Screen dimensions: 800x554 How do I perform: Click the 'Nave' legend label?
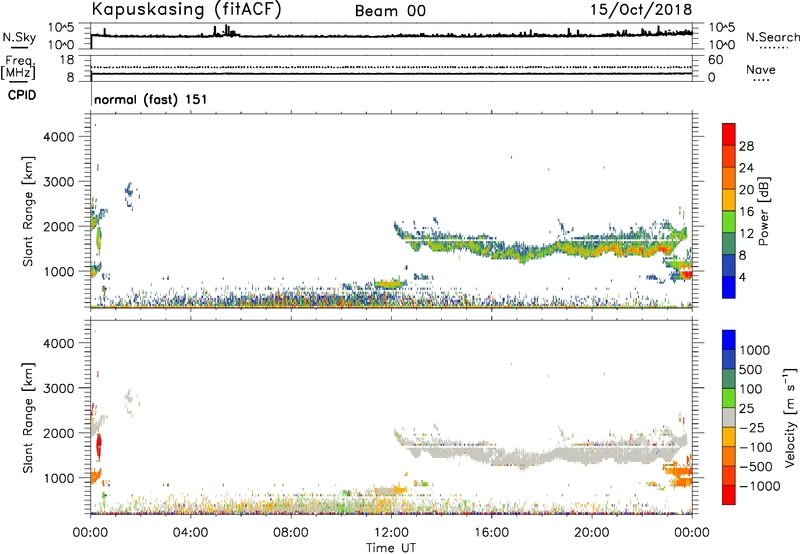(760, 70)
